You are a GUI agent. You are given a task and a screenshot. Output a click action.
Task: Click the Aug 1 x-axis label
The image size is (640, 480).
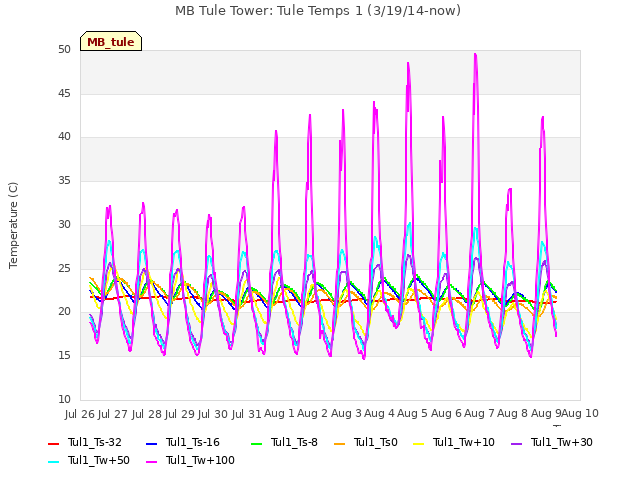click(x=279, y=413)
